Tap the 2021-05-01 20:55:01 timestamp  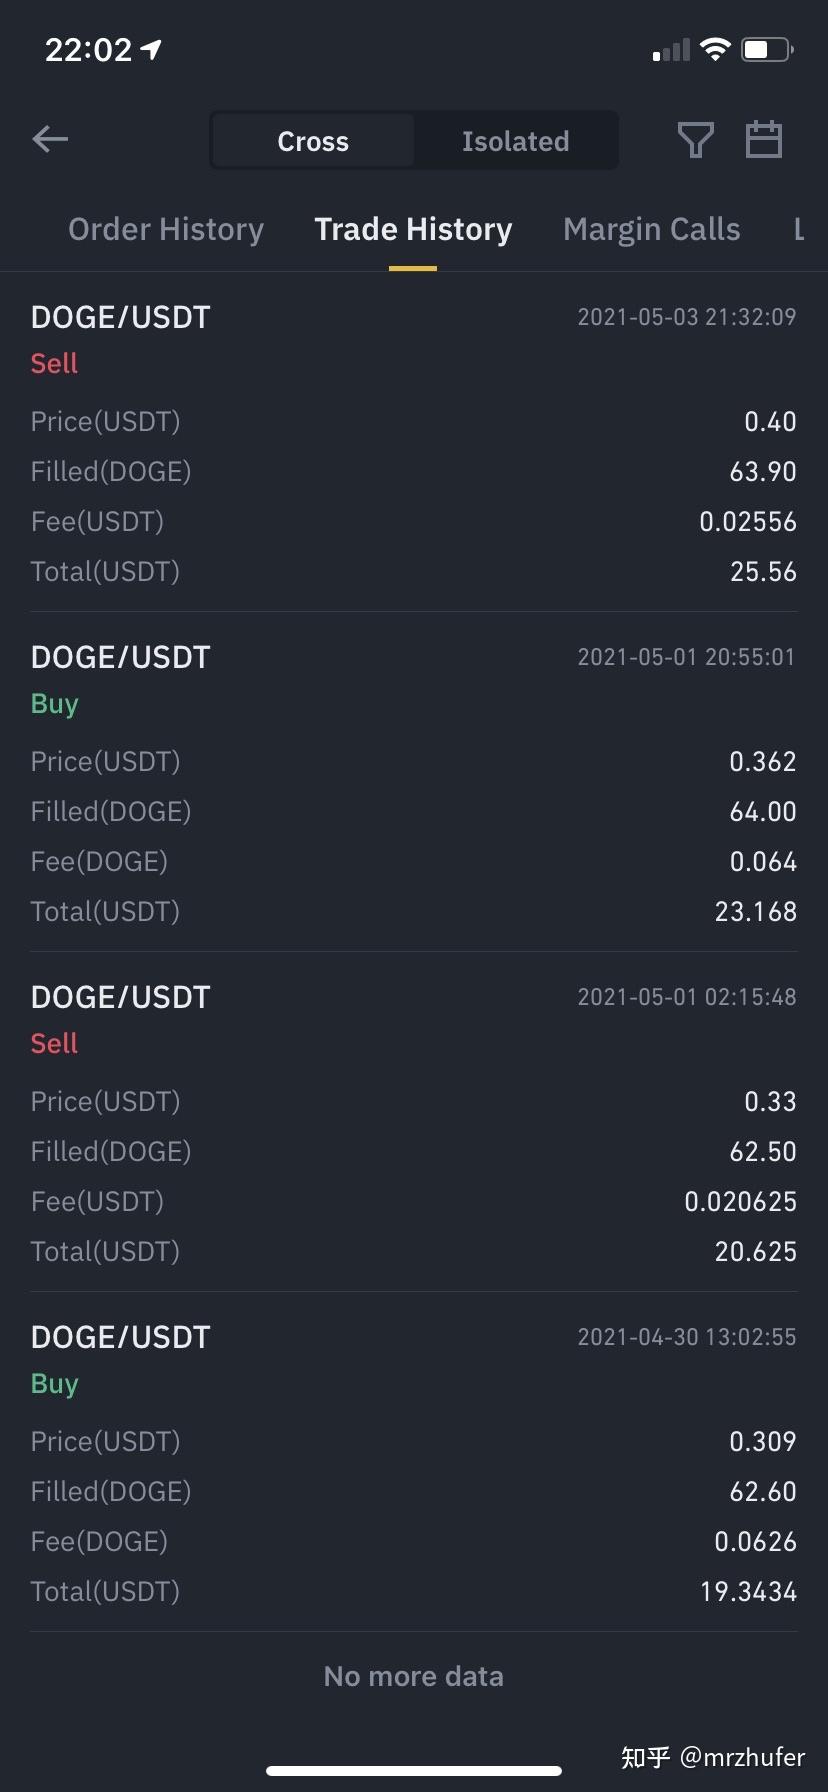[x=686, y=657]
